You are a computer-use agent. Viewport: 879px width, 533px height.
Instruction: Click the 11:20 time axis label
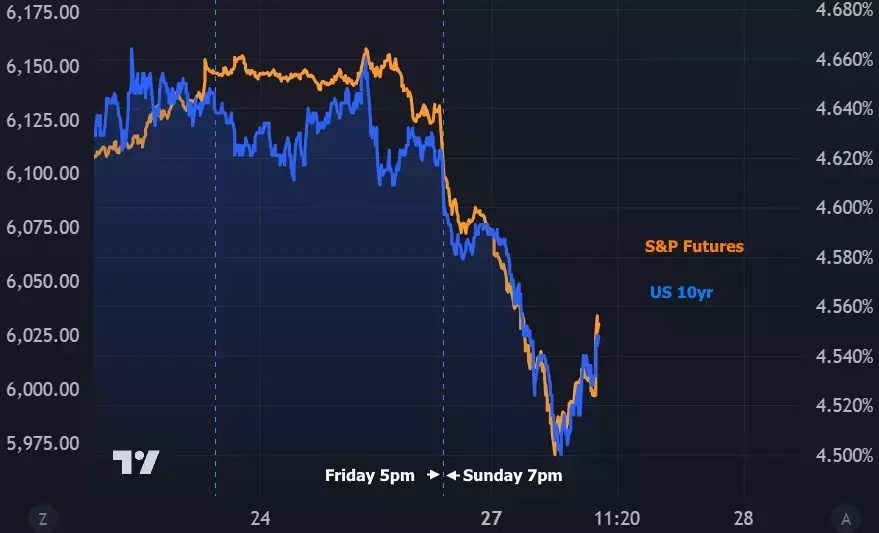617,518
